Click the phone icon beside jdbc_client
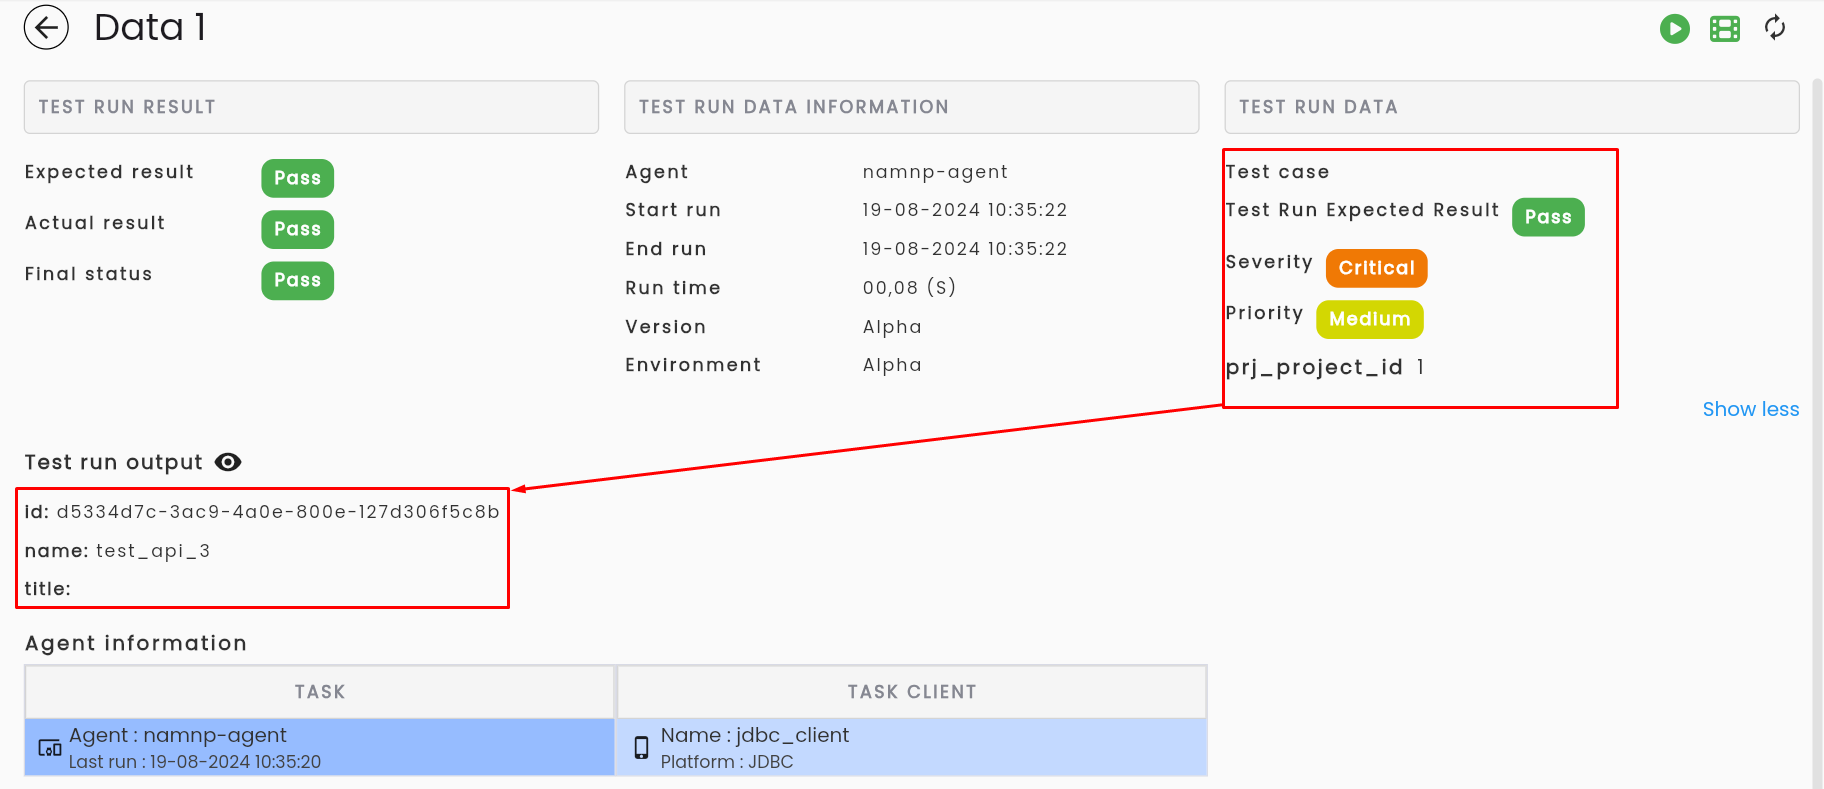The height and width of the screenshot is (789, 1824). pyautogui.click(x=642, y=748)
